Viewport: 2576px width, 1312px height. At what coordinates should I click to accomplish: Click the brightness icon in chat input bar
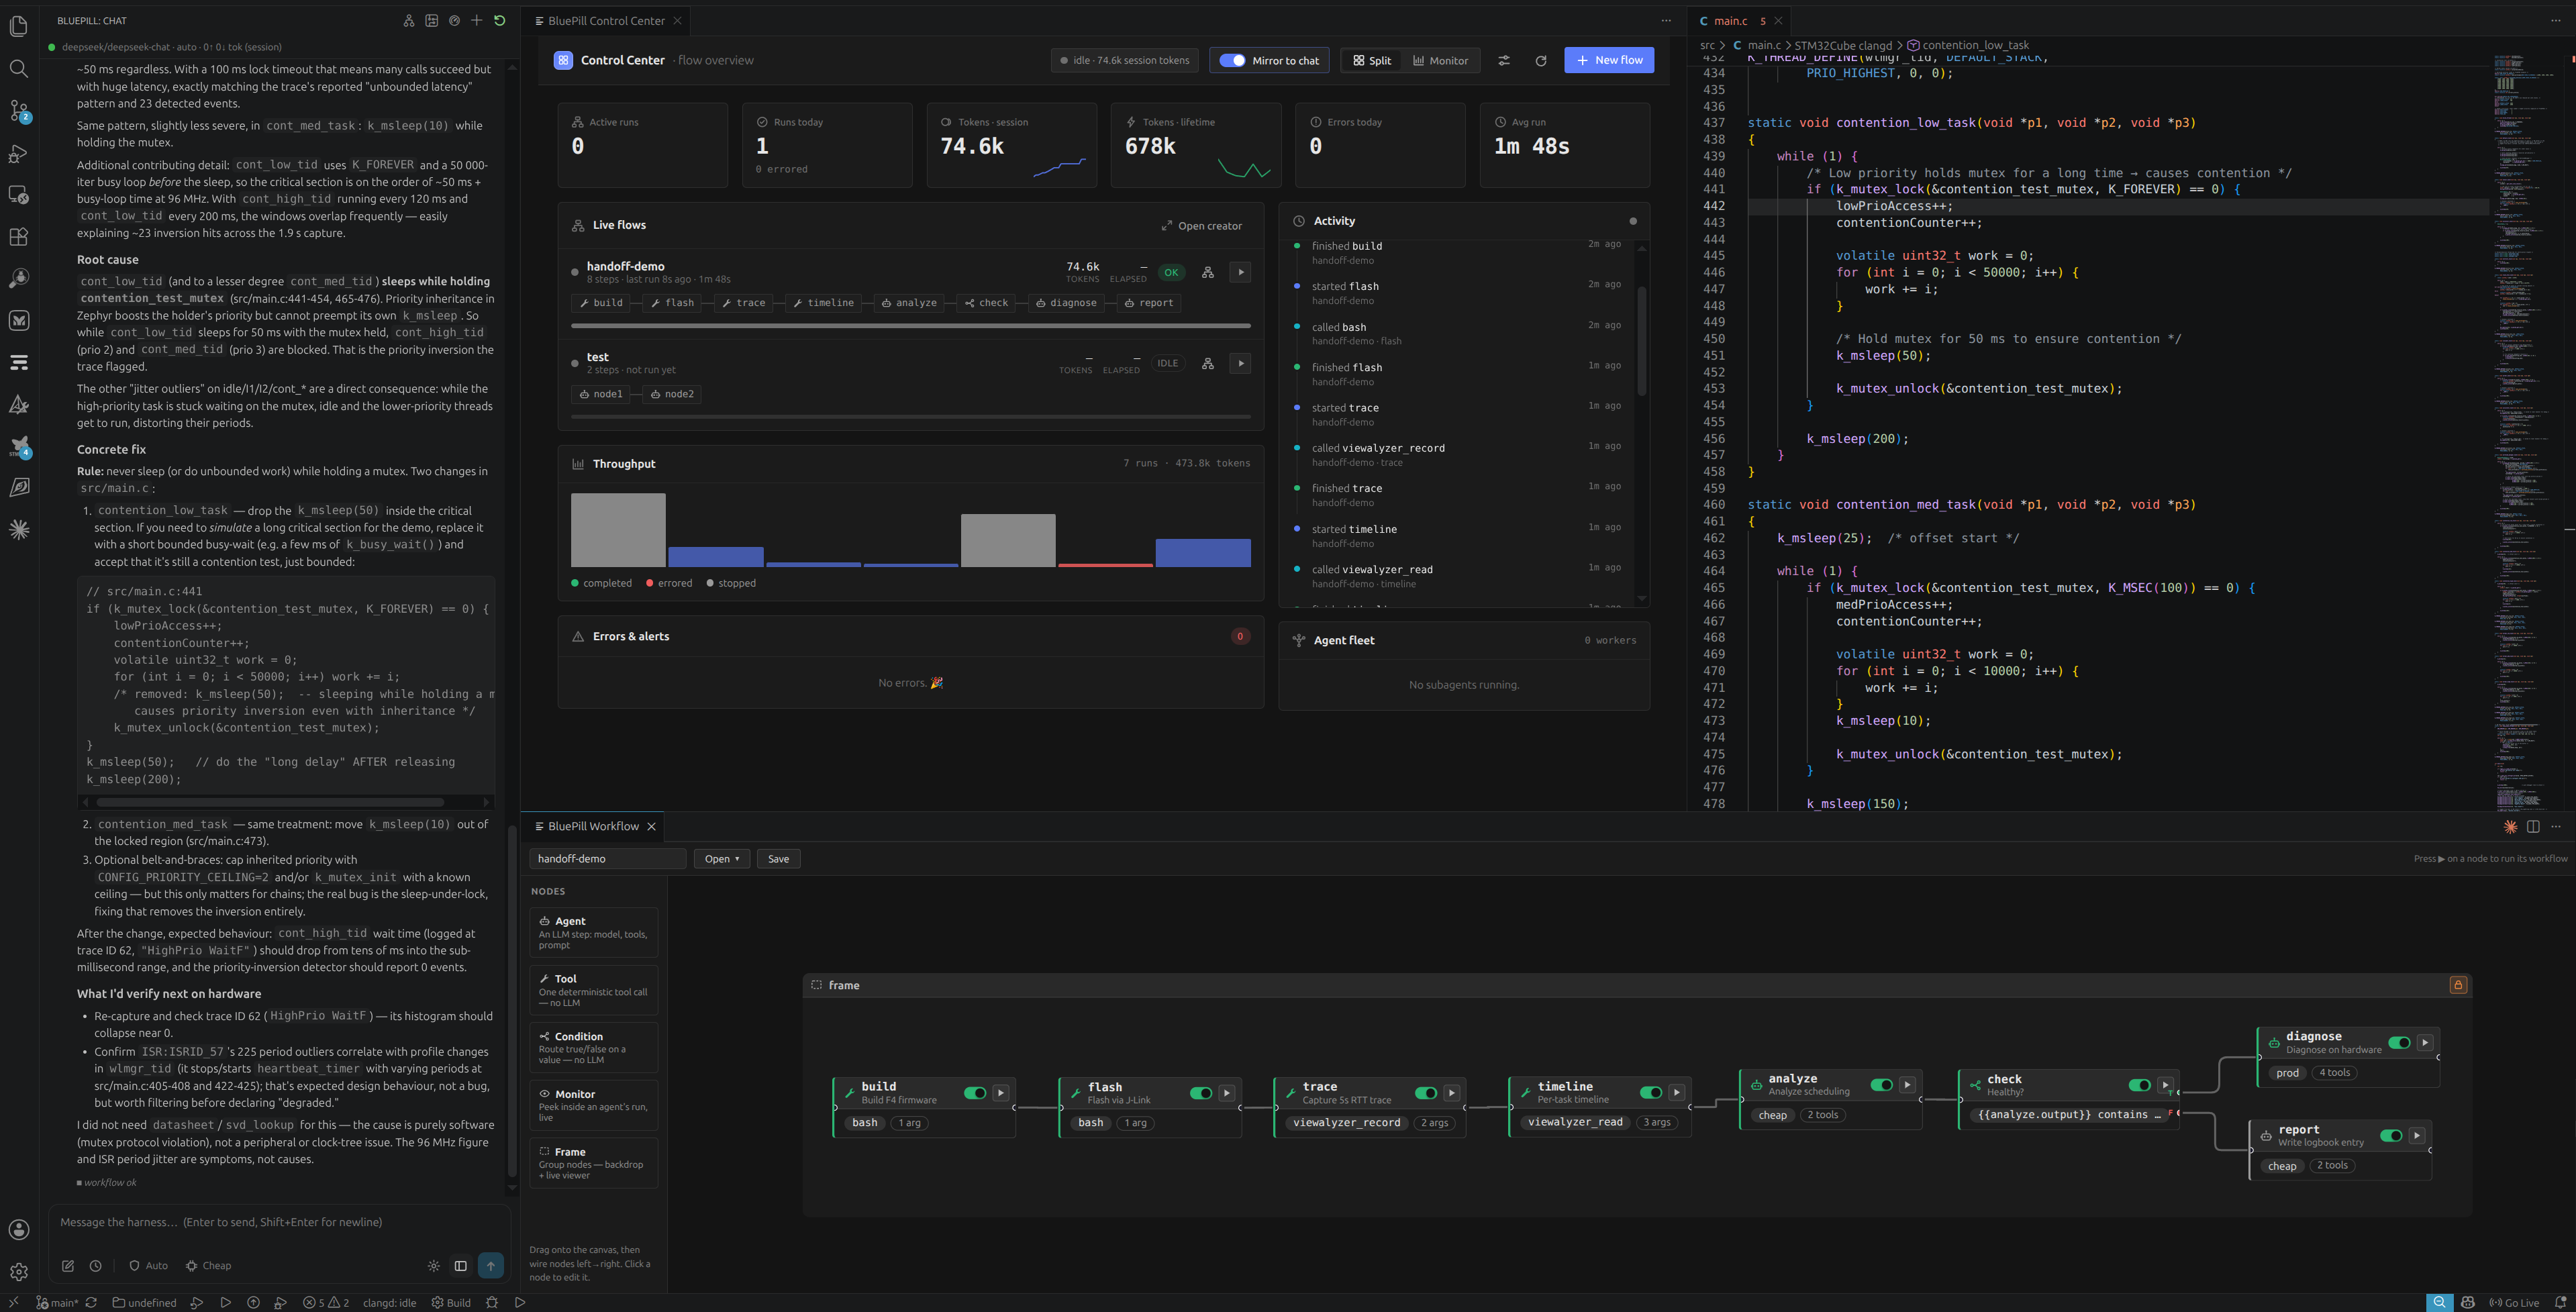(433, 1265)
